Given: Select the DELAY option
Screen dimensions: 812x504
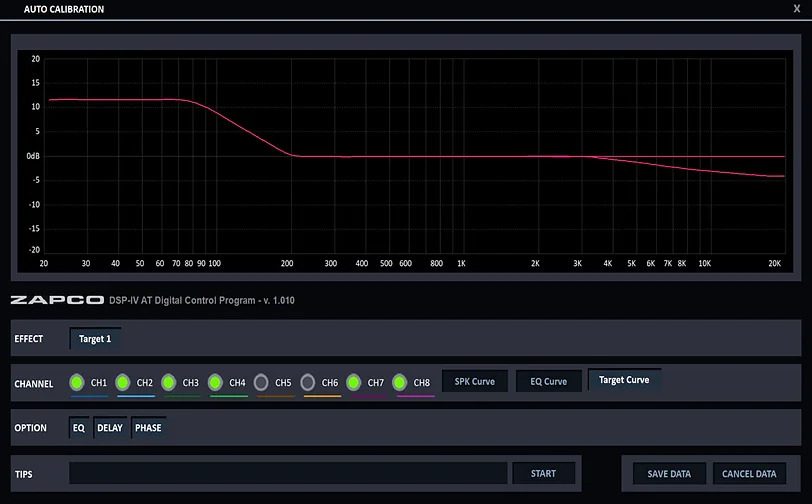Looking at the screenshot, I should coord(110,428).
